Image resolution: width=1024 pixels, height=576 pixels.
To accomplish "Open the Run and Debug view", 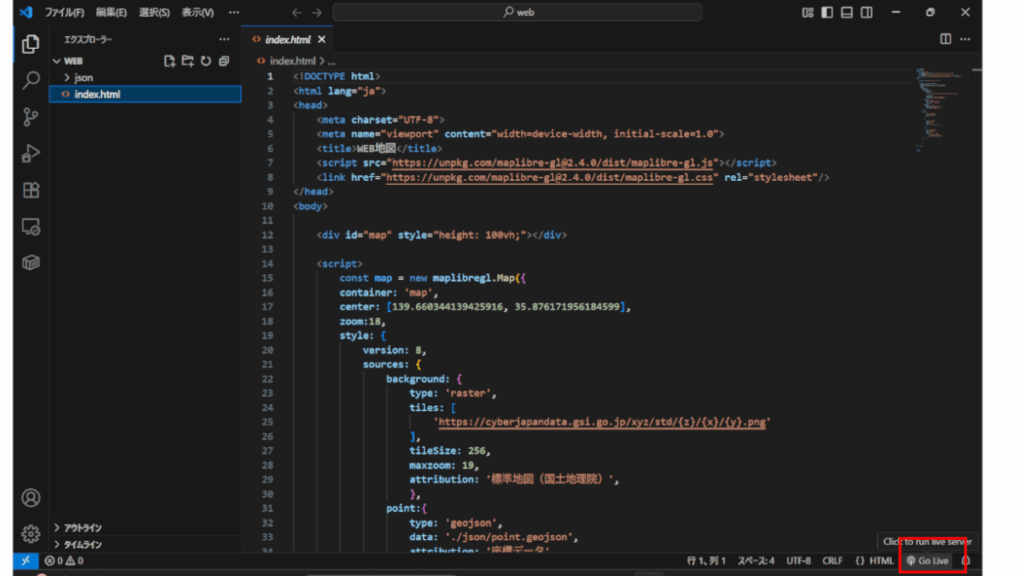I will [31, 153].
